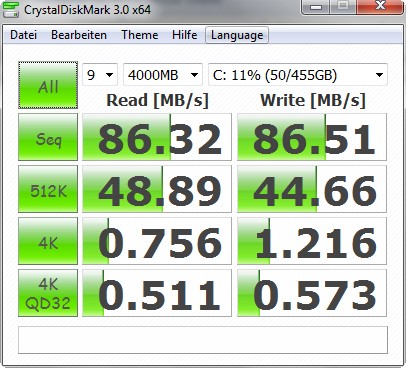406x368 pixels.
Task: Start the 4K QD32 test
Action: [48, 293]
